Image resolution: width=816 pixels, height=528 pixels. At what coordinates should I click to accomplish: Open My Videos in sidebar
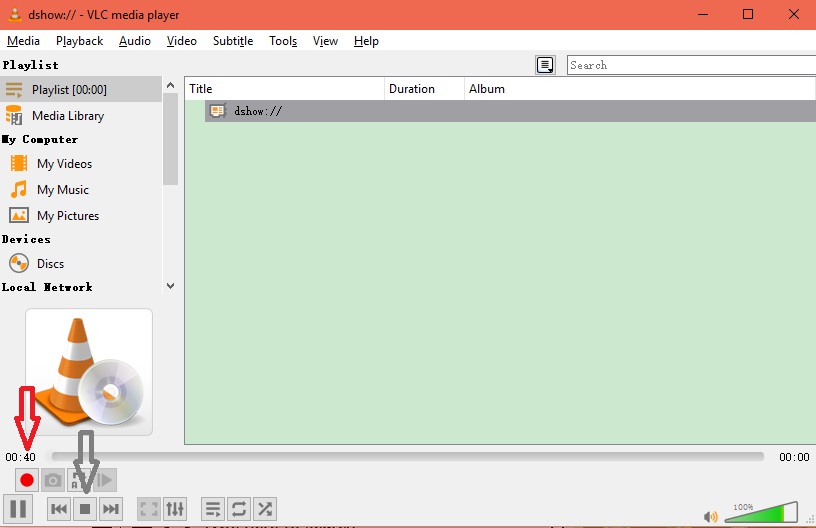pyautogui.click(x=81, y=164)
